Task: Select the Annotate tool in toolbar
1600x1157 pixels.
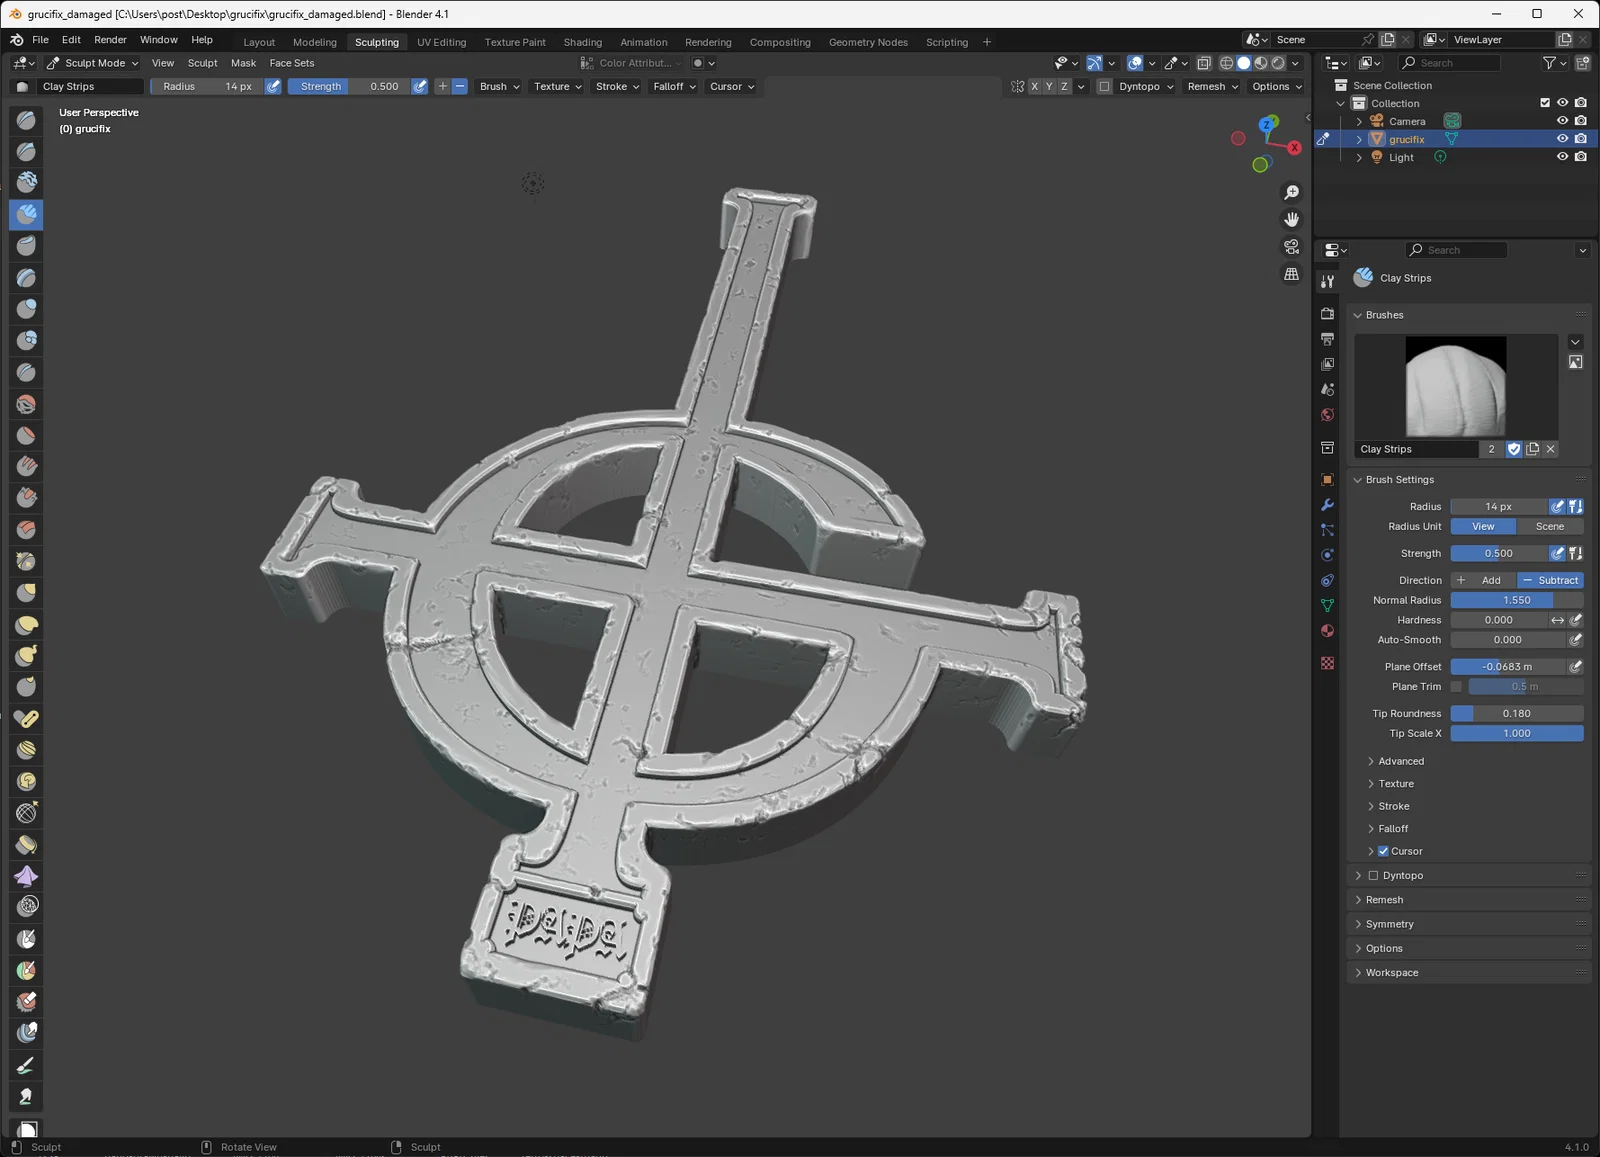Action: [26, 1065]
